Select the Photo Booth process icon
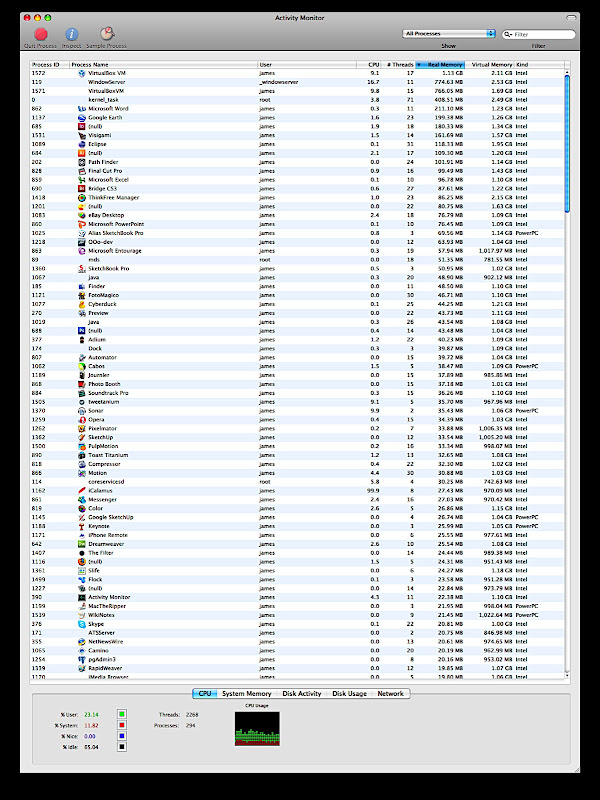This screenshot has height=800, width=600. click(x=82, y=384)
